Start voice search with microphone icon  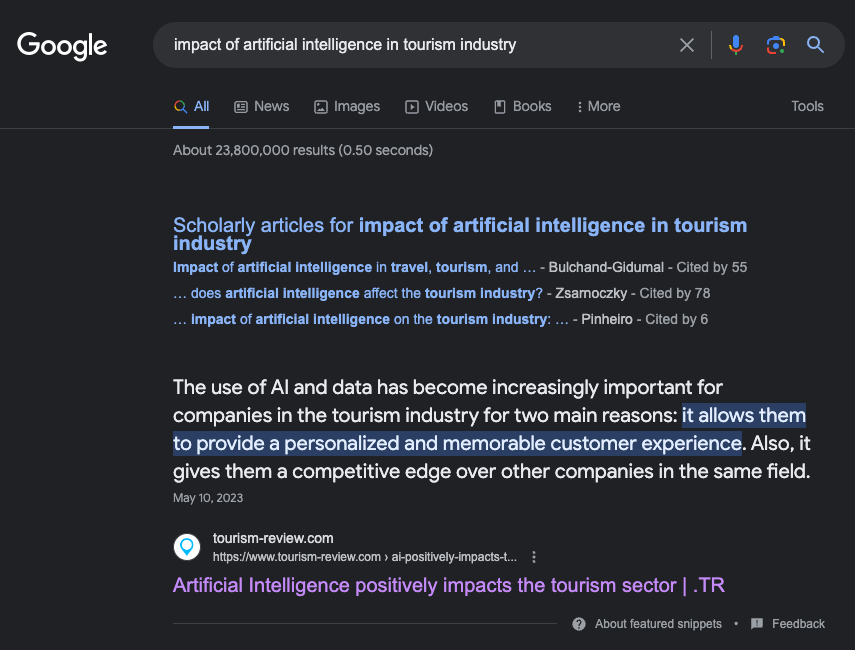[736, 45]
